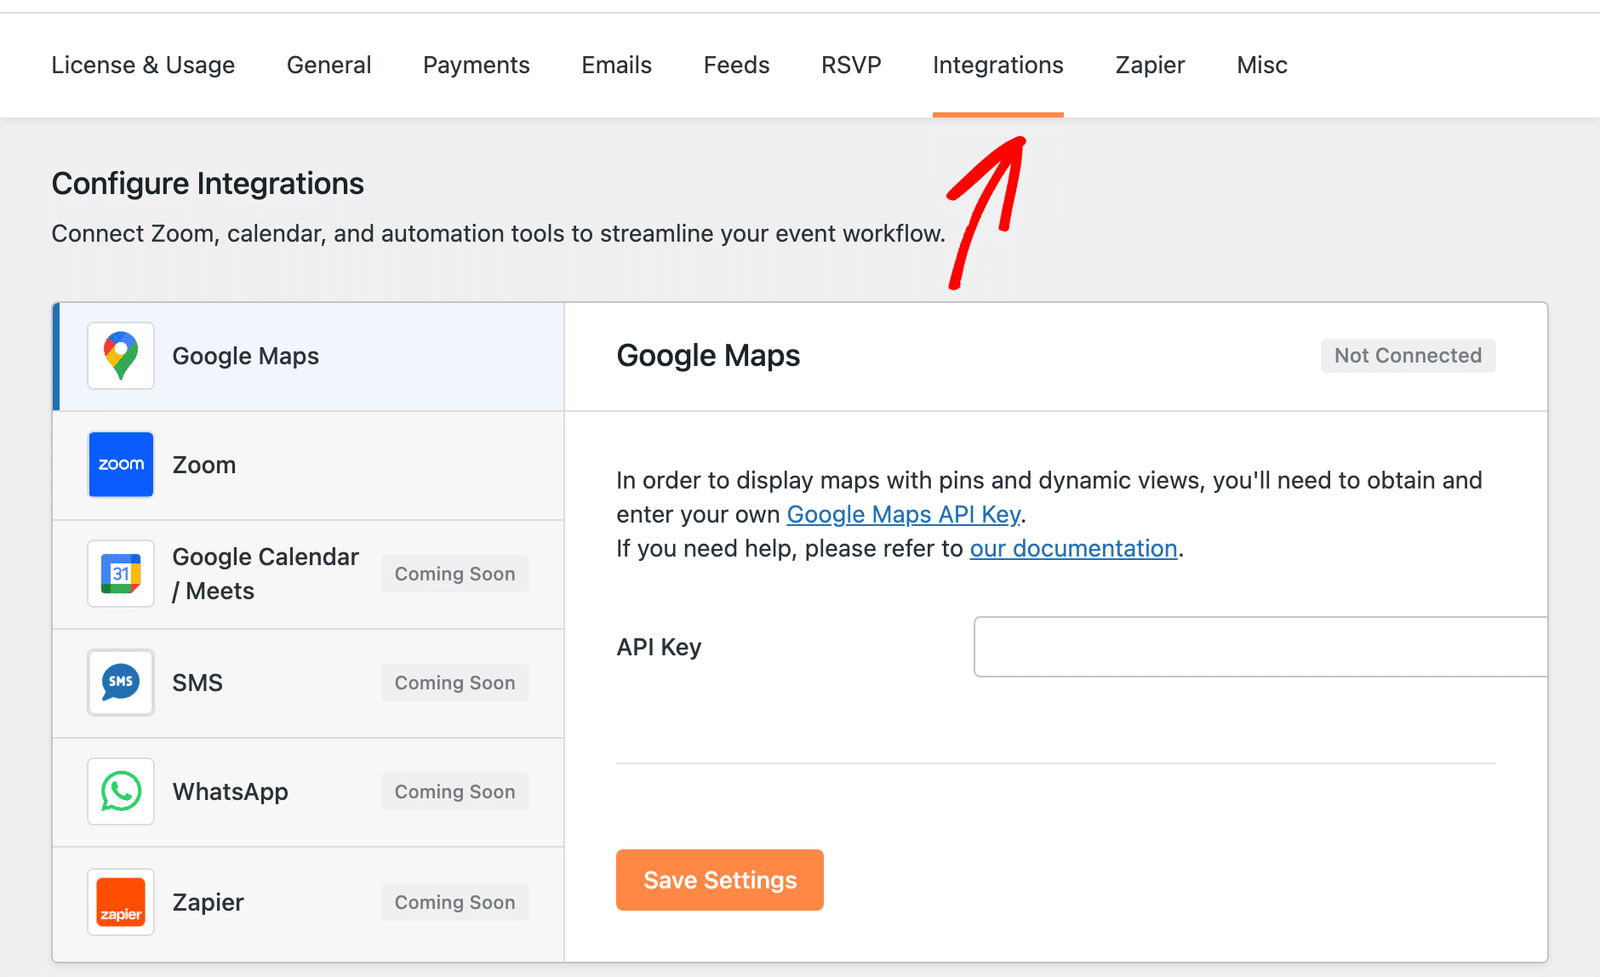Screen dimensions: 1600x977
Task: Select Zapier label in the sidebar list
Action: point(208,902)
